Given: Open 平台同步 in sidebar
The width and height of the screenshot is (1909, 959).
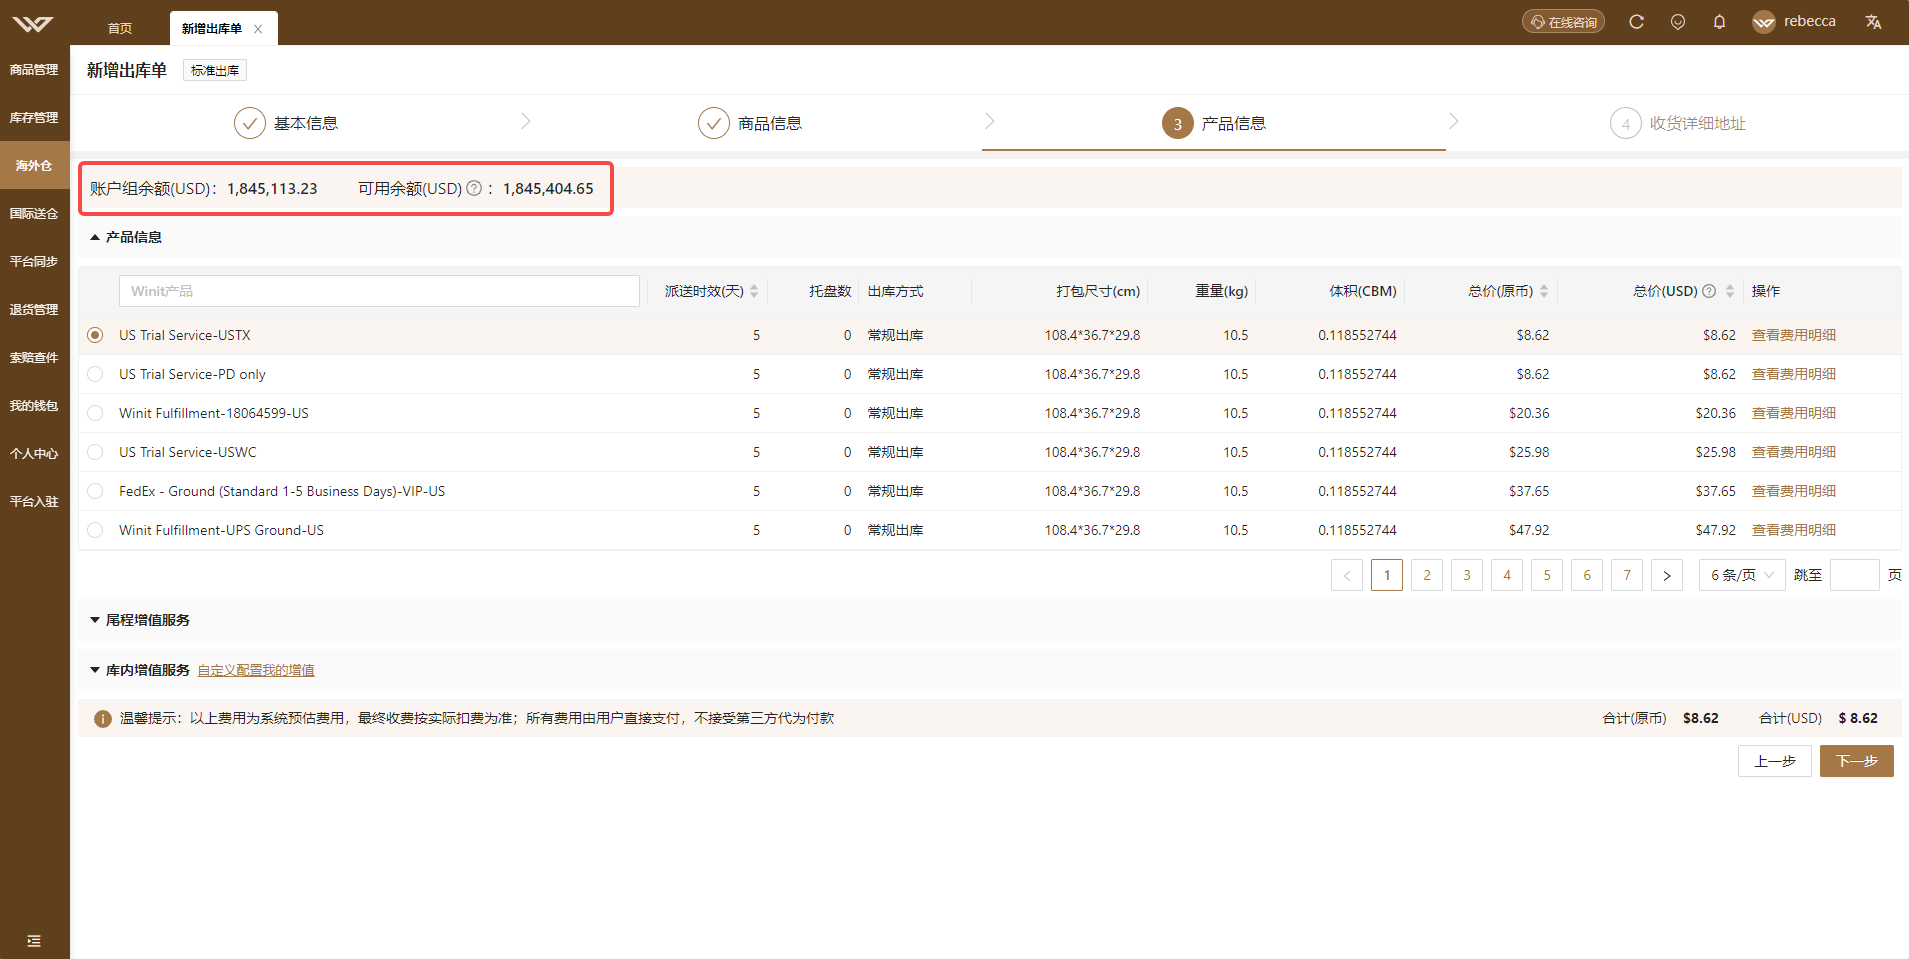Looking at the screenshot, I should [x=34, y=262].
